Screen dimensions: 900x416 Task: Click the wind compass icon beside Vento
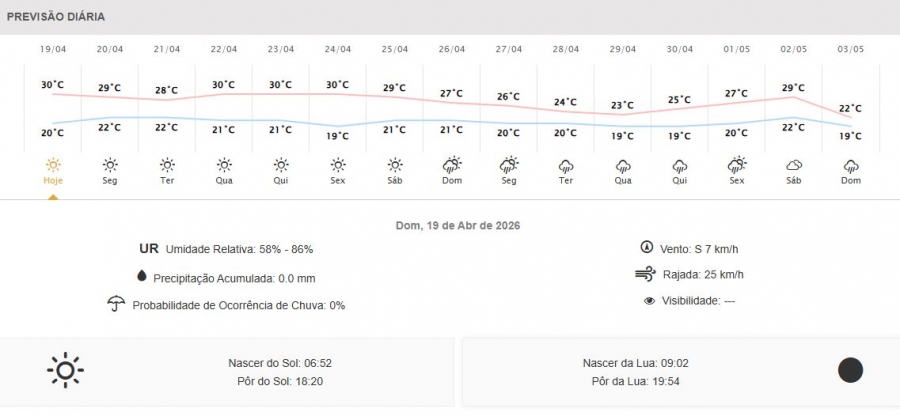[x=646, y=248]
